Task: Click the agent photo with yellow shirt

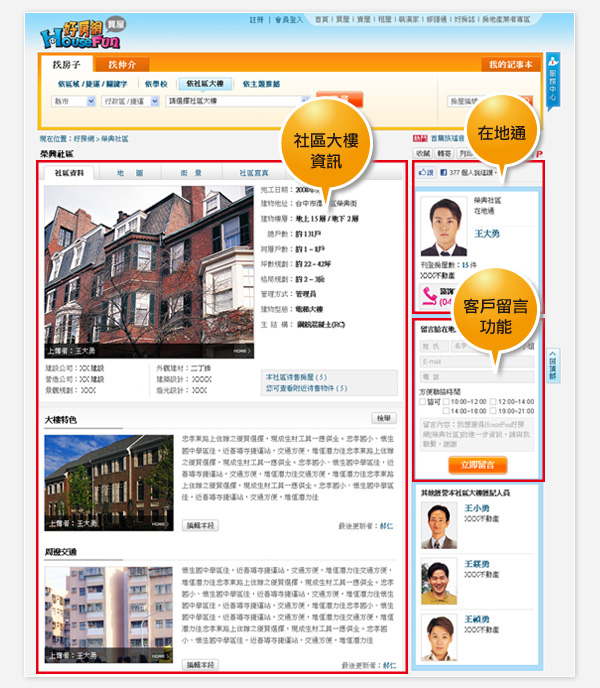Action: point(439,581)
